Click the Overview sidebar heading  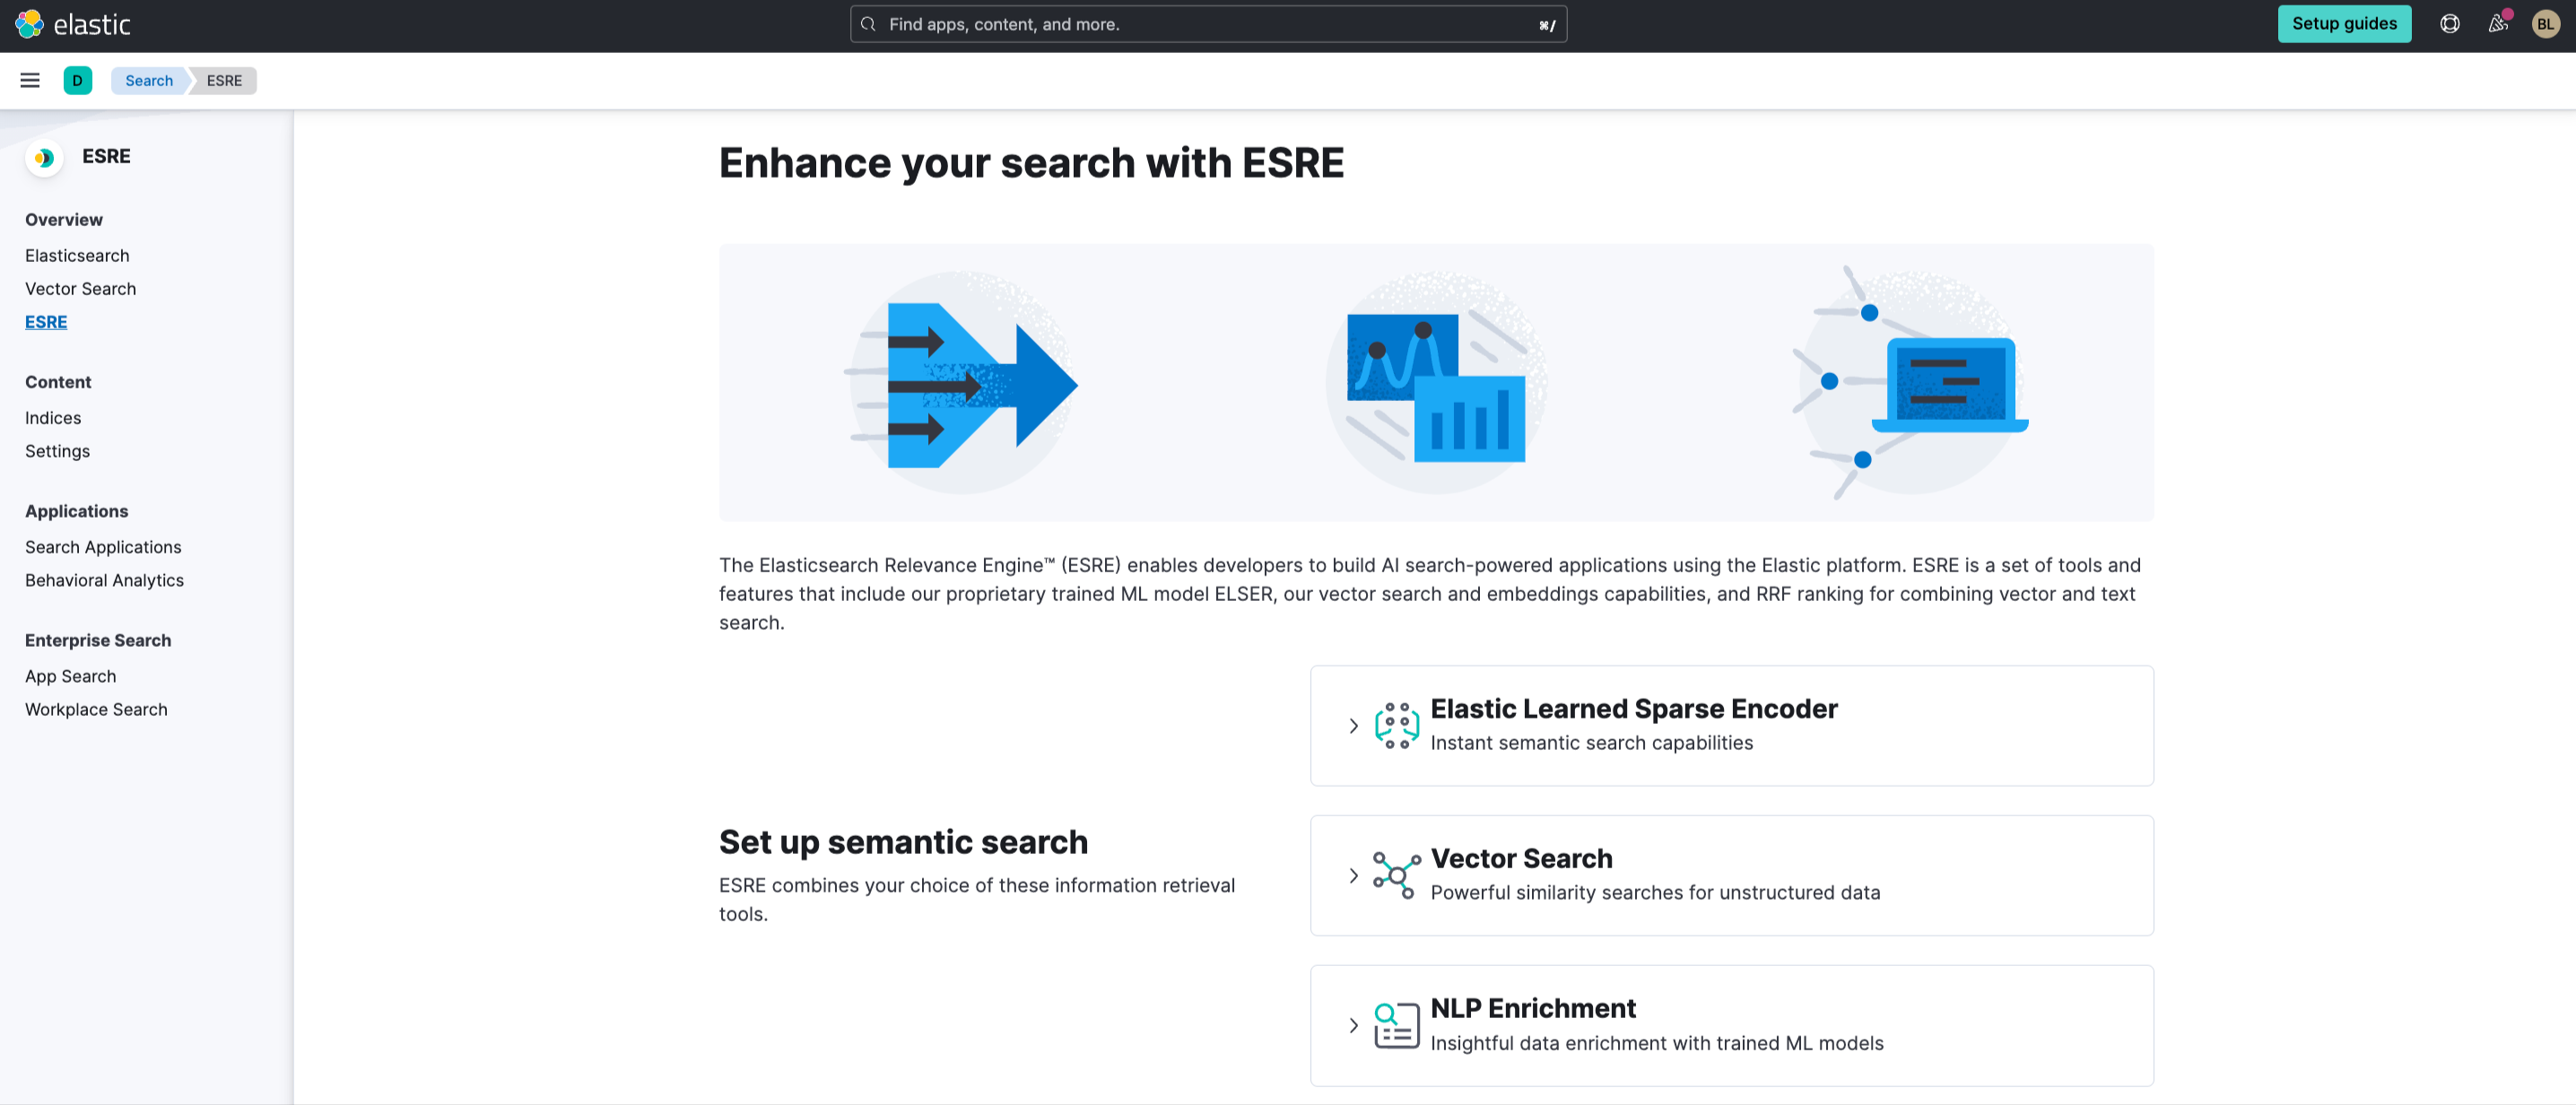(x=64, y=219)
